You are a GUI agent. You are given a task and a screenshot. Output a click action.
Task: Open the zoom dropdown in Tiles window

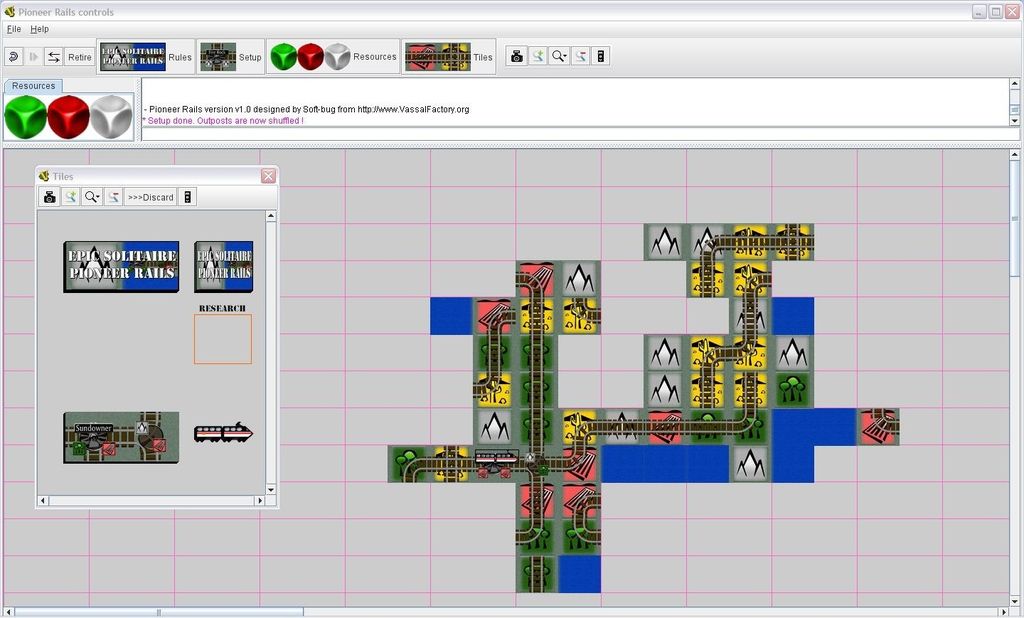91,197
